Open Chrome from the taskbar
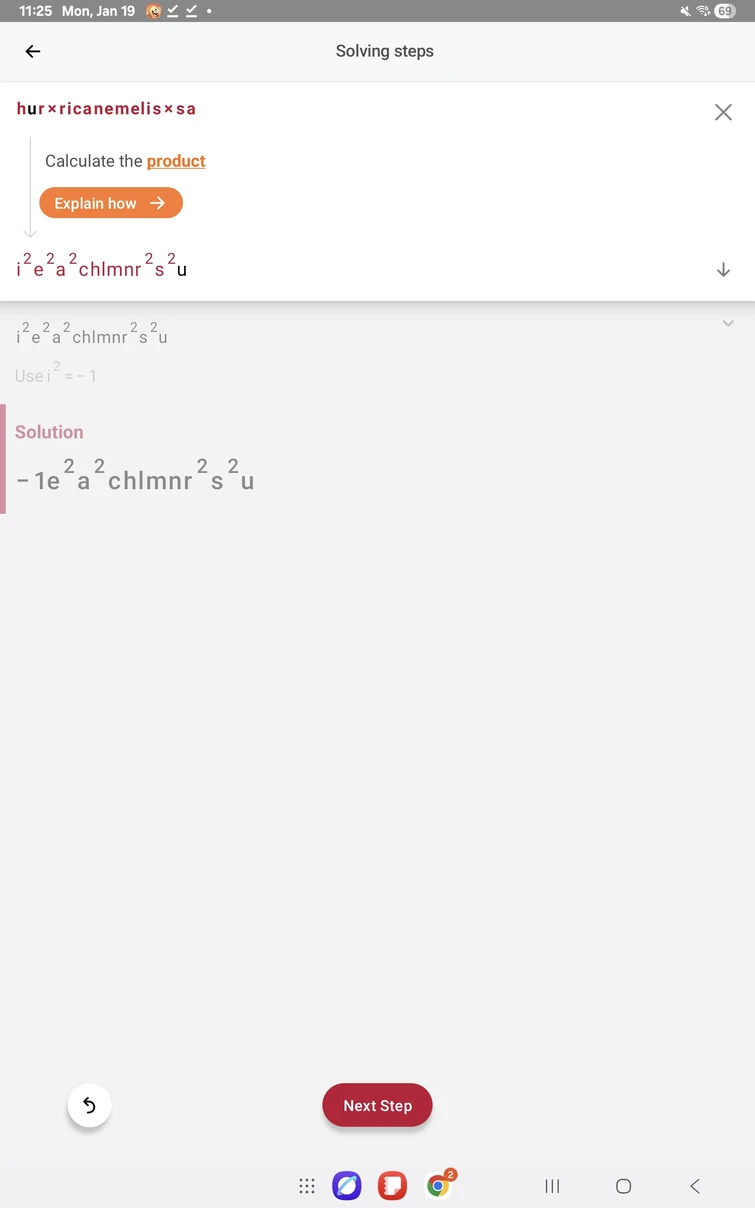This screenshot has height=1208, width=755. click(438, 1186)
